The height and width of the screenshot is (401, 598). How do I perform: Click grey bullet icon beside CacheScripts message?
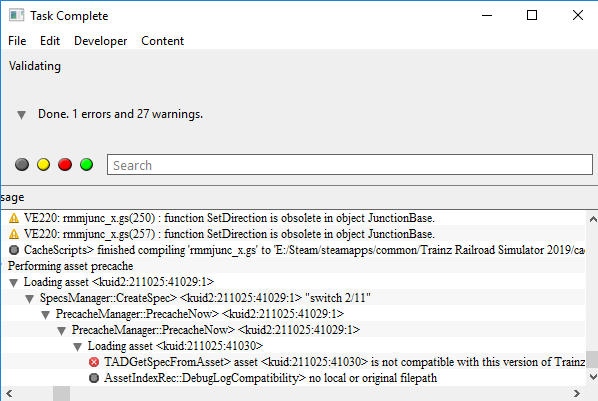(x=14, y=250)
